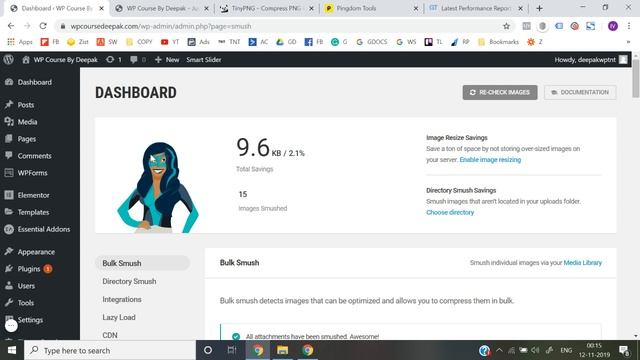Viewport: 640px width, 360px height.
Task: Click the New plus item in admin bar
Action: click(x=167, y=60)
